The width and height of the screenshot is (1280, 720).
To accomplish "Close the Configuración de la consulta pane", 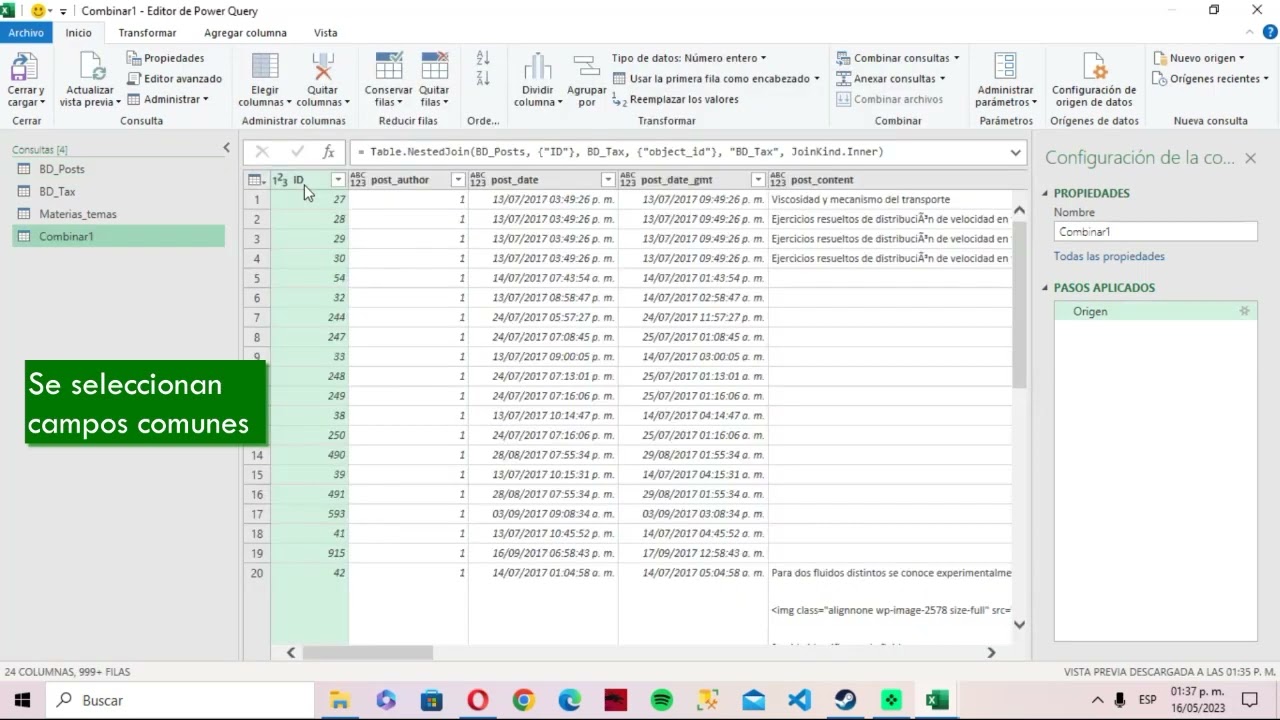I will pos(1250,158).
